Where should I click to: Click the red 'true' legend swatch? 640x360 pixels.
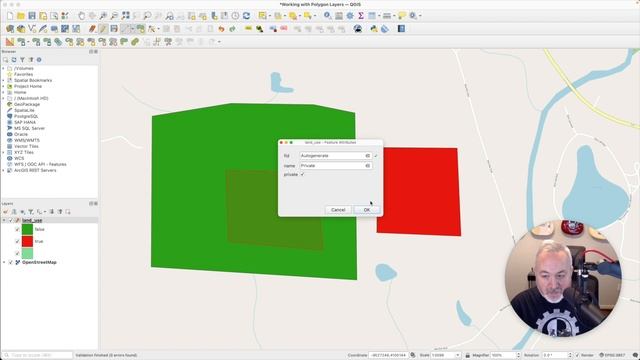click(27, 241)
